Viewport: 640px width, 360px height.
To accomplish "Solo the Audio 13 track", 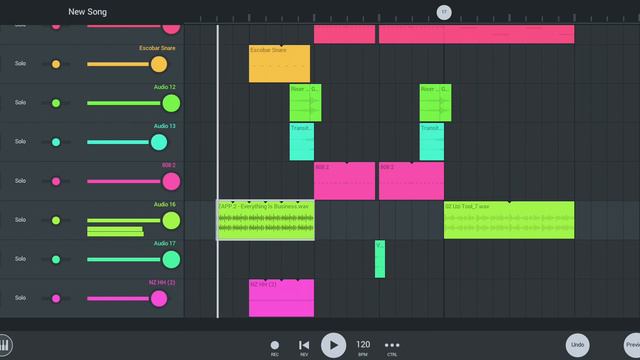I will pos(20,142).
